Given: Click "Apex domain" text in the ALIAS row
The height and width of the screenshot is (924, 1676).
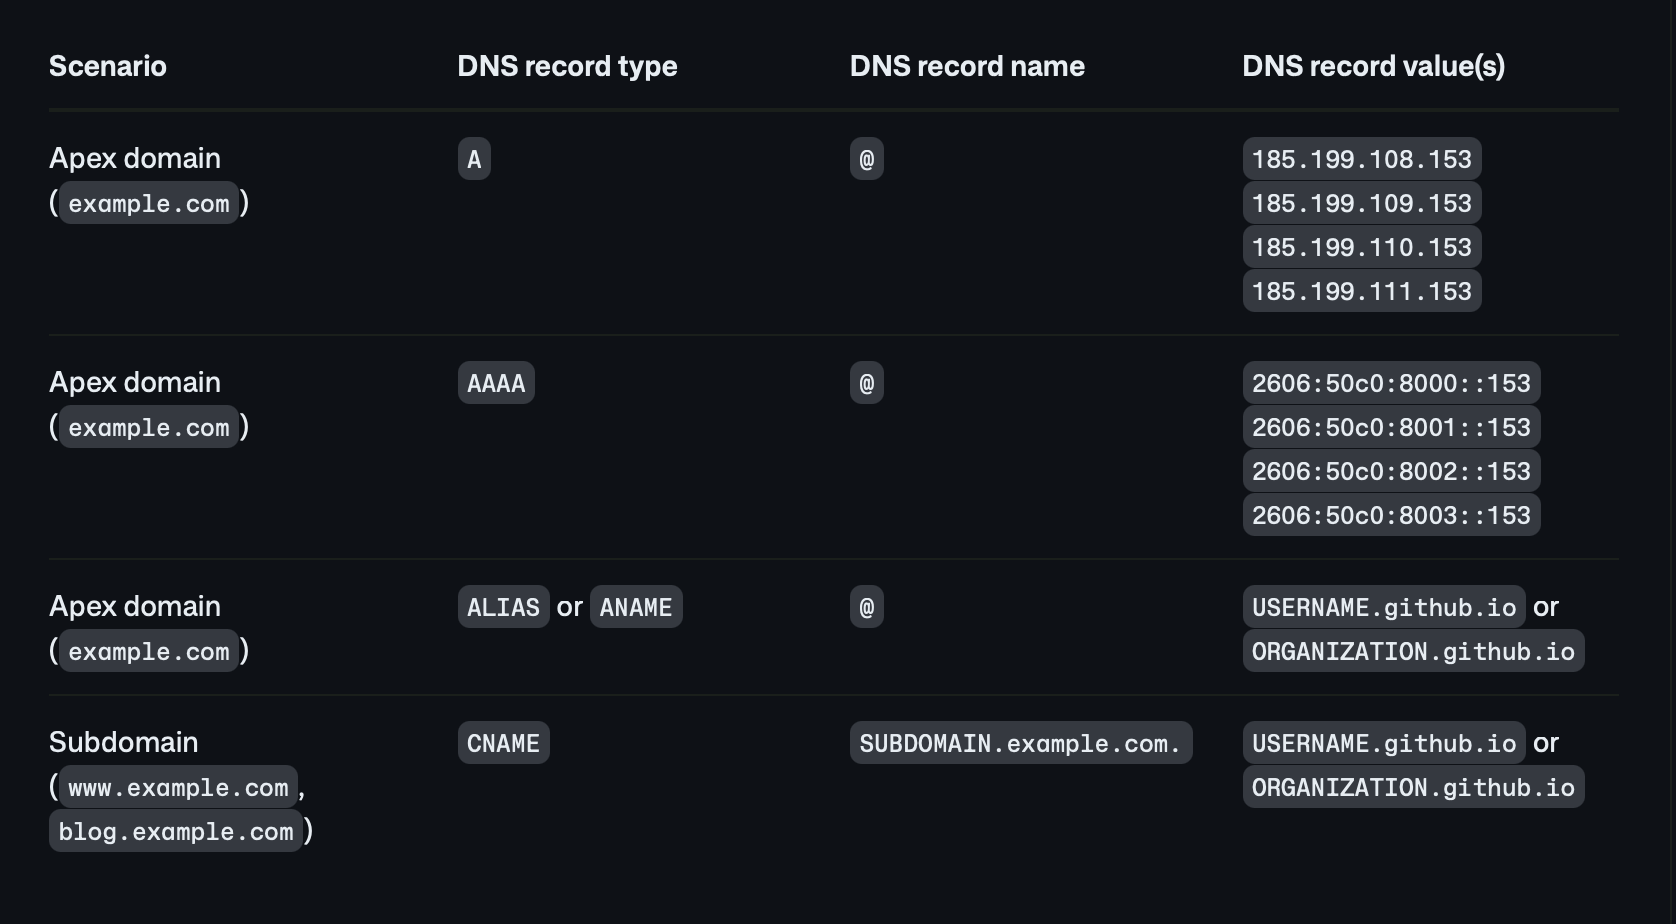Looking at the screenshot, I should (x=135, y=606).
